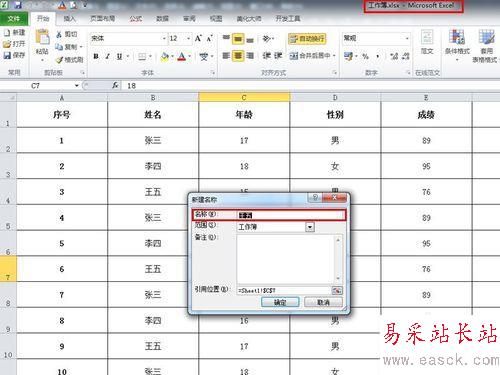The height and width of the screenshot is (375, 500).
Task: Toggle middle vertical align
Action: (238, 39)
